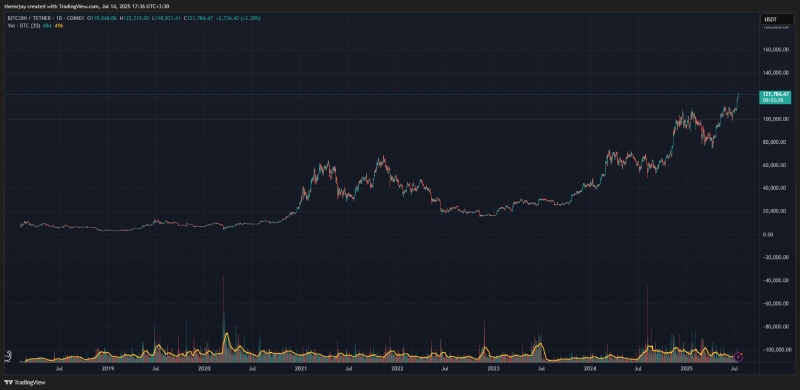Viewport: 800px width, 390px height.
Task: Click the BITCOIN / TETHER symbol title
Action: pyautogui.click(x=29, y=18)
